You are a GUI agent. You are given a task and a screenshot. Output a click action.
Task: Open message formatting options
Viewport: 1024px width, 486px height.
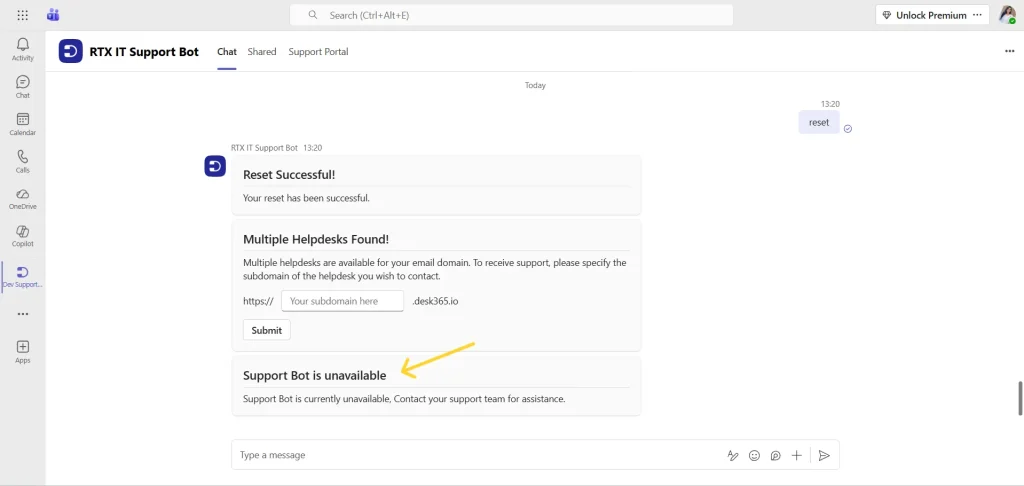[x=732, y=455]
